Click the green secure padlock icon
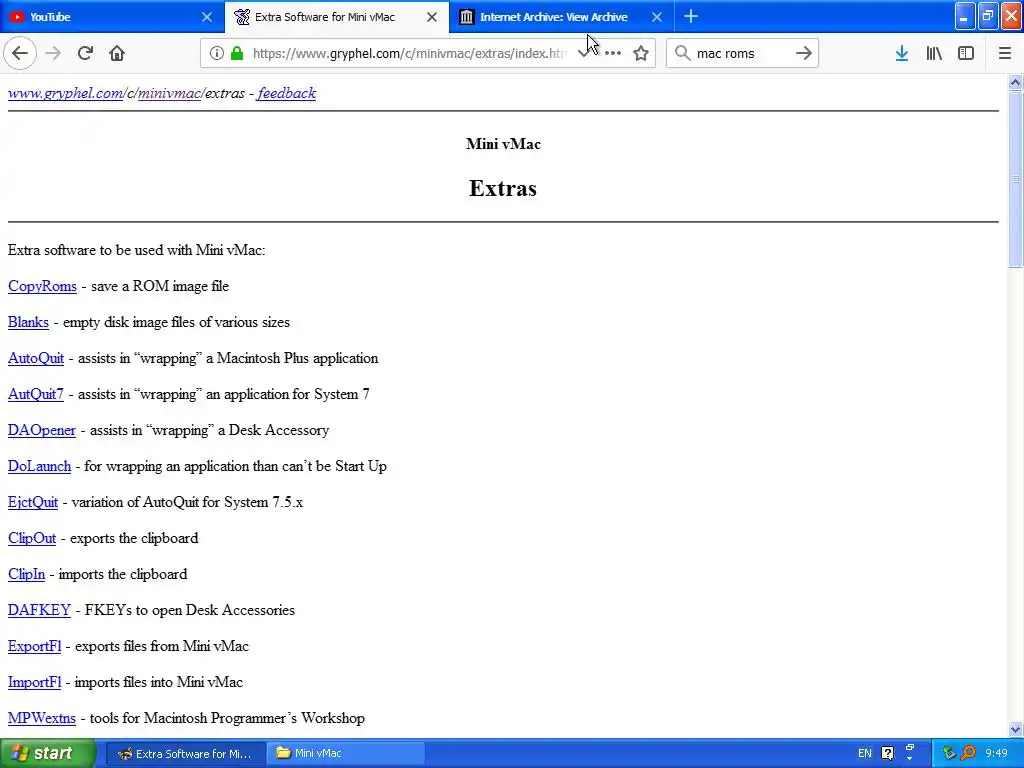This screenshot has height=768, width=1024. pyautogui.click(x=237, y=53)
